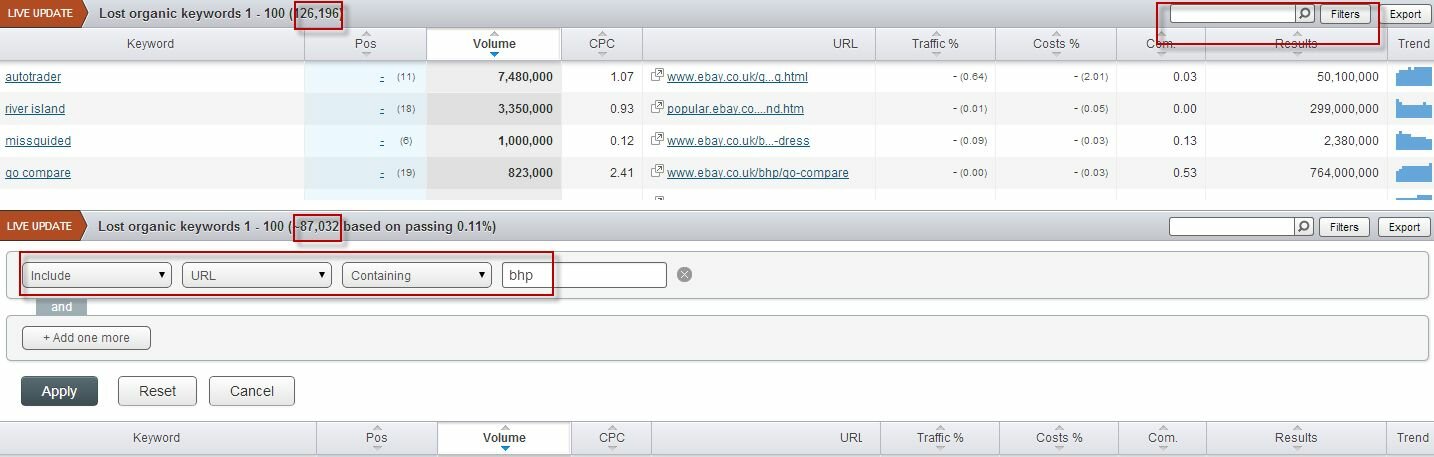Click search magnifier in lower panel
The width and height of the screenshot is (1434, 457).
(x=1304, y=227)
